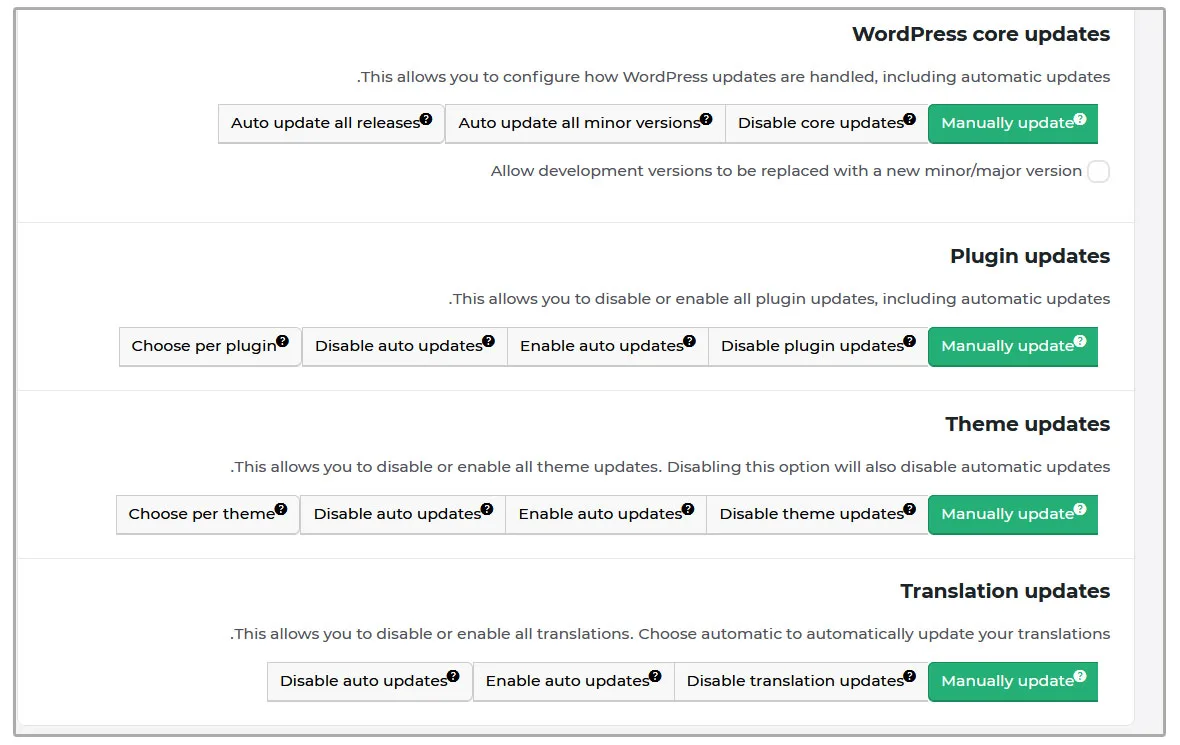Open help icon on theme Disable auto updates
The image size is (1180, 745).
tap(487, 509)
